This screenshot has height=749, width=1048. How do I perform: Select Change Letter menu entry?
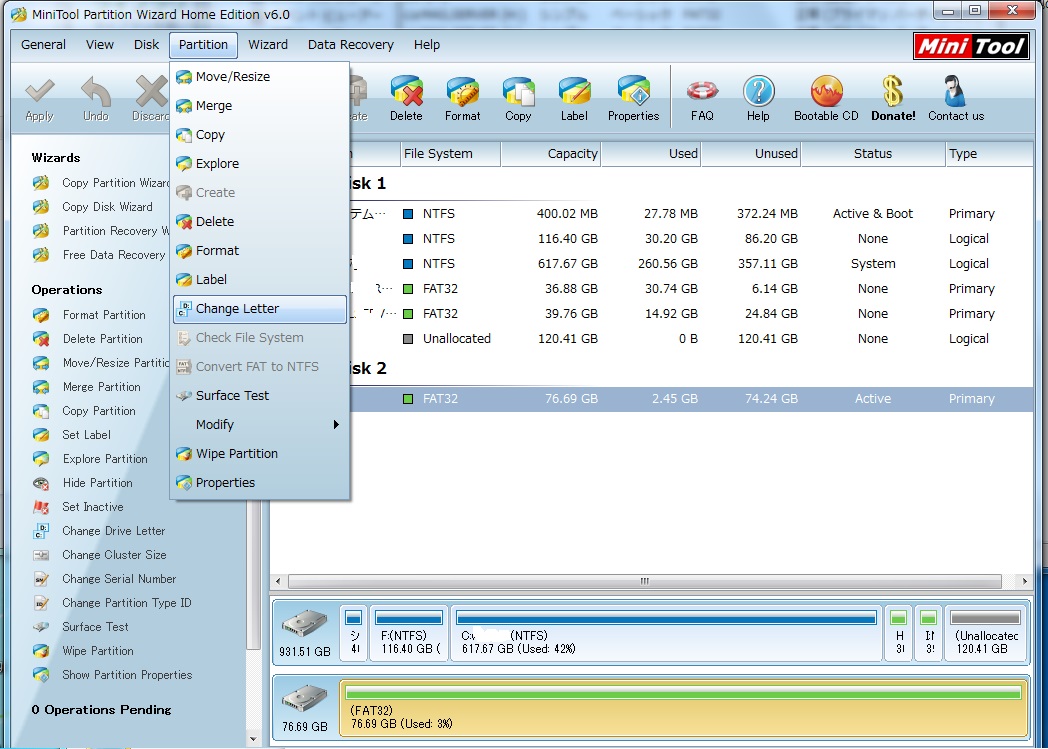pyautogui.click(x=260, y=309)
